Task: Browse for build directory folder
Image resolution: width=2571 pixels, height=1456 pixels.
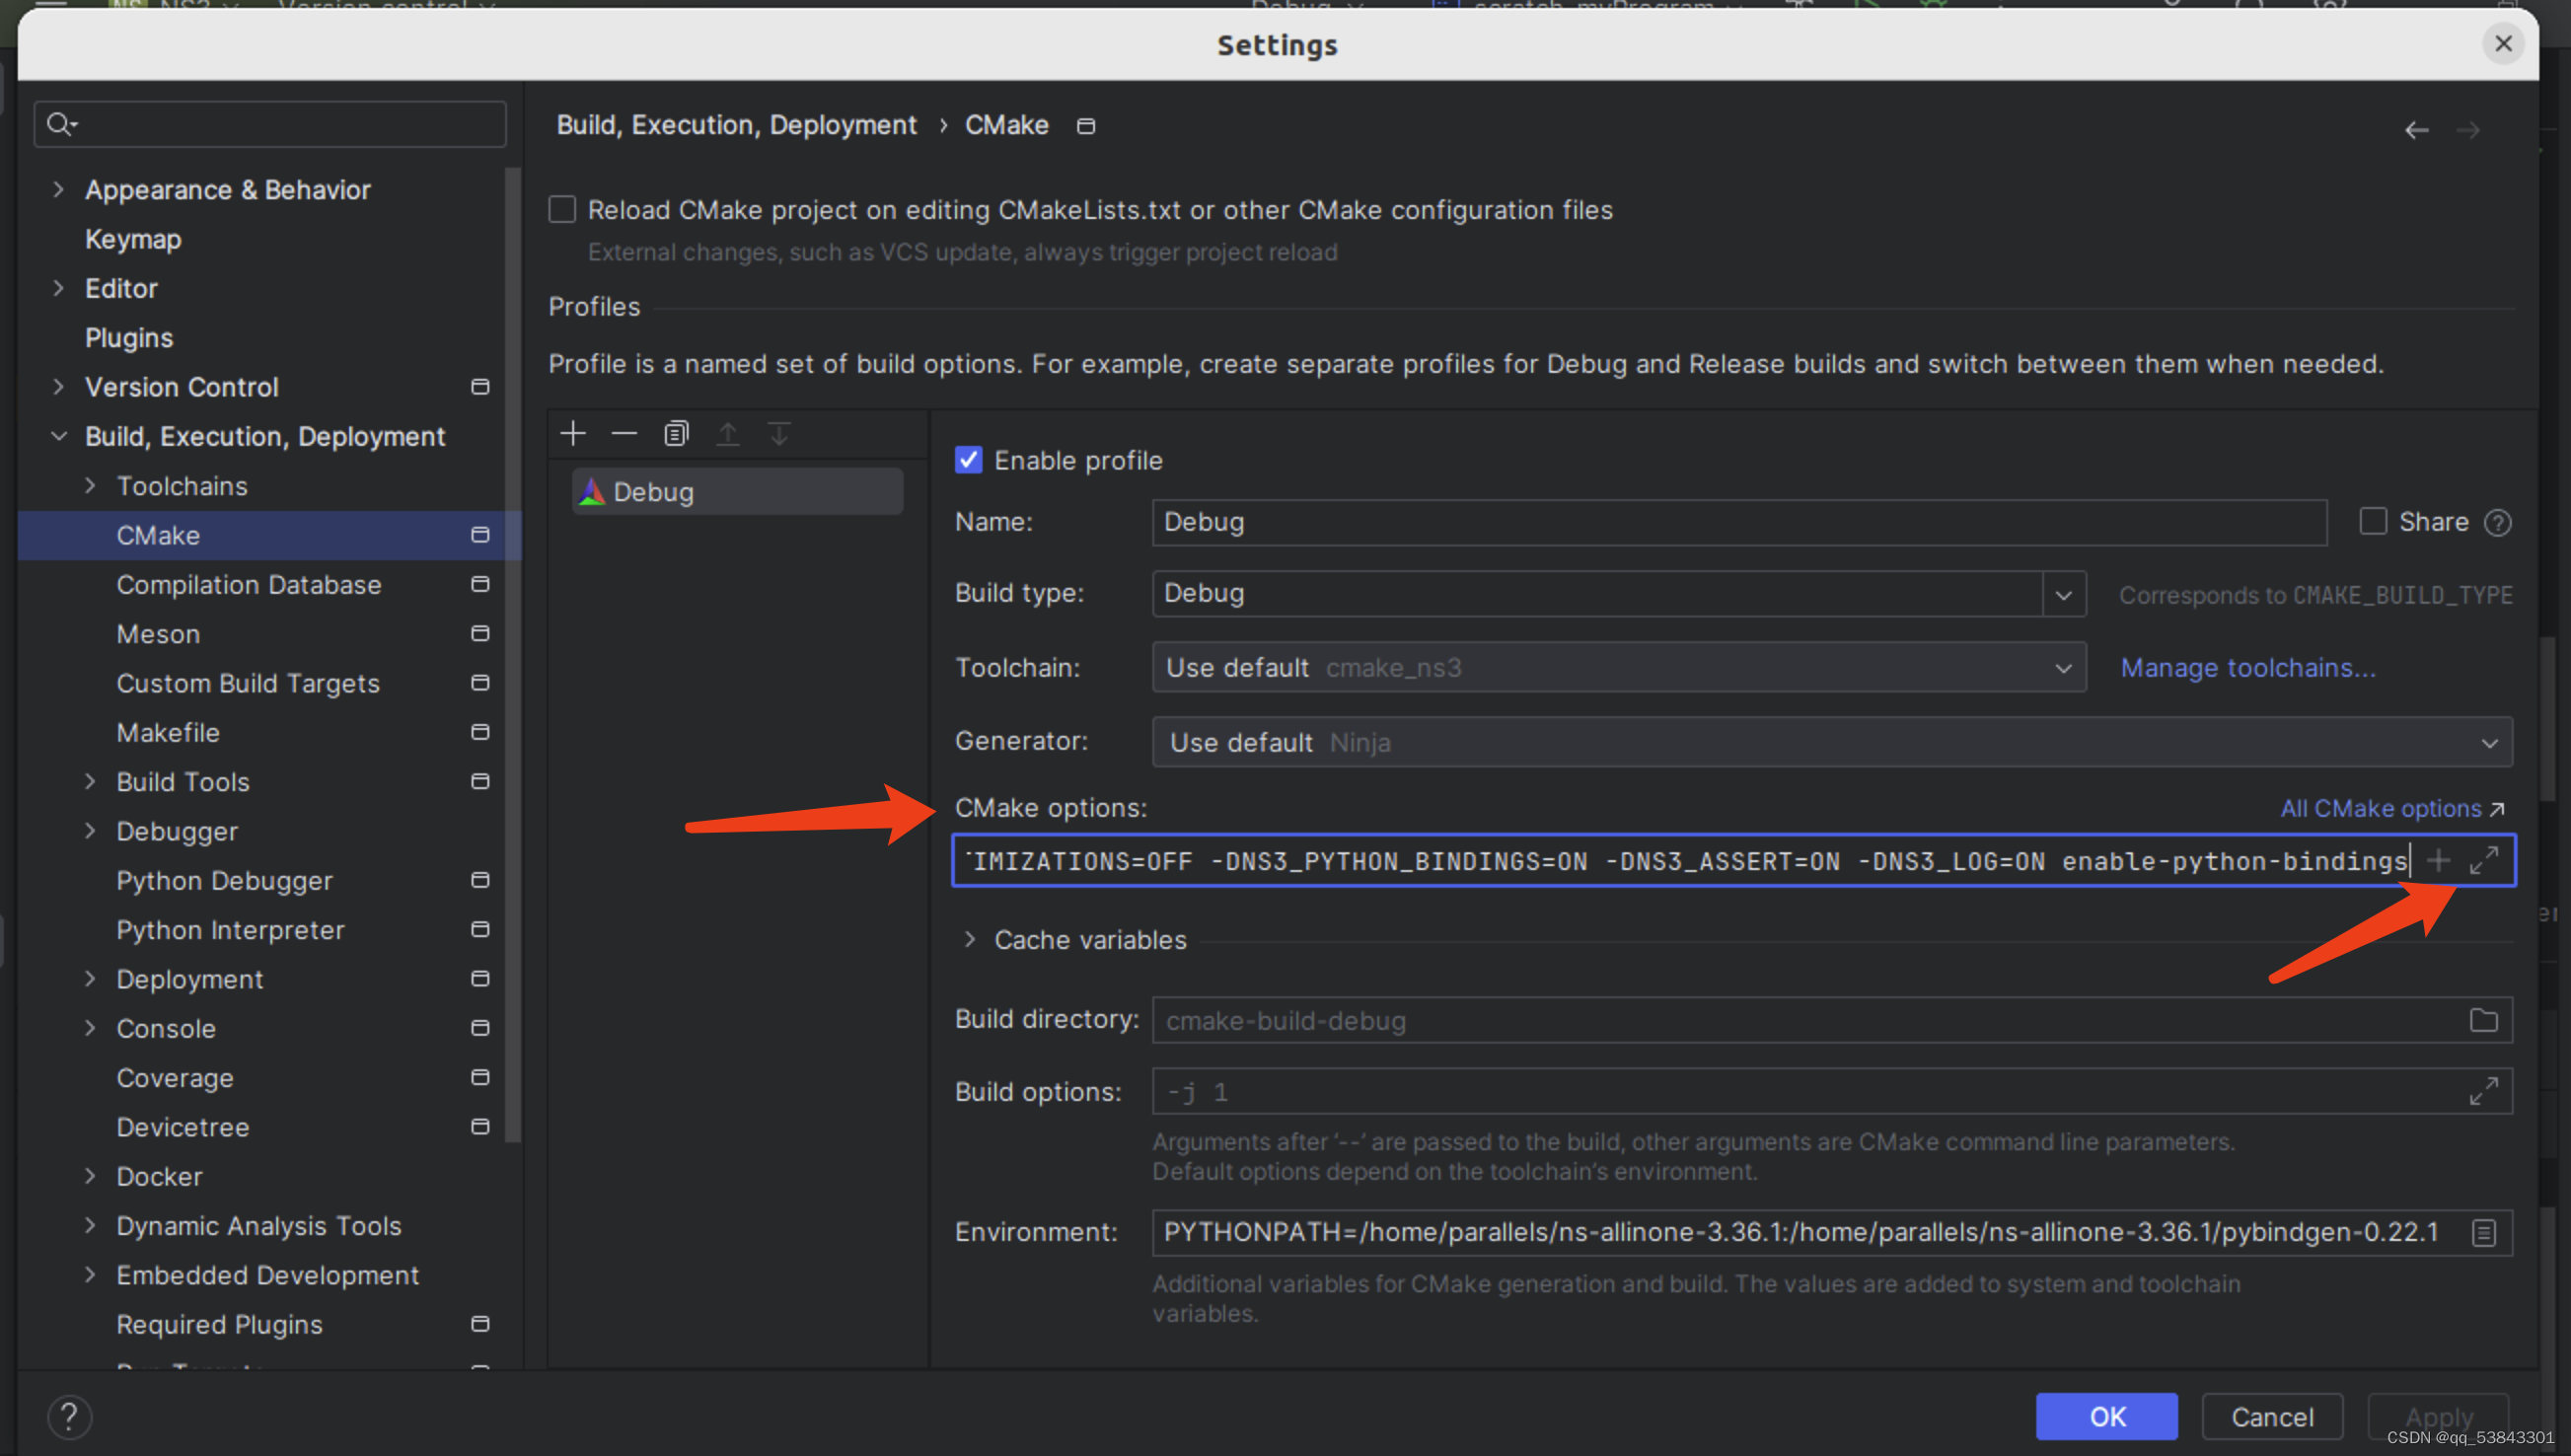Action: [2484, 1020]
